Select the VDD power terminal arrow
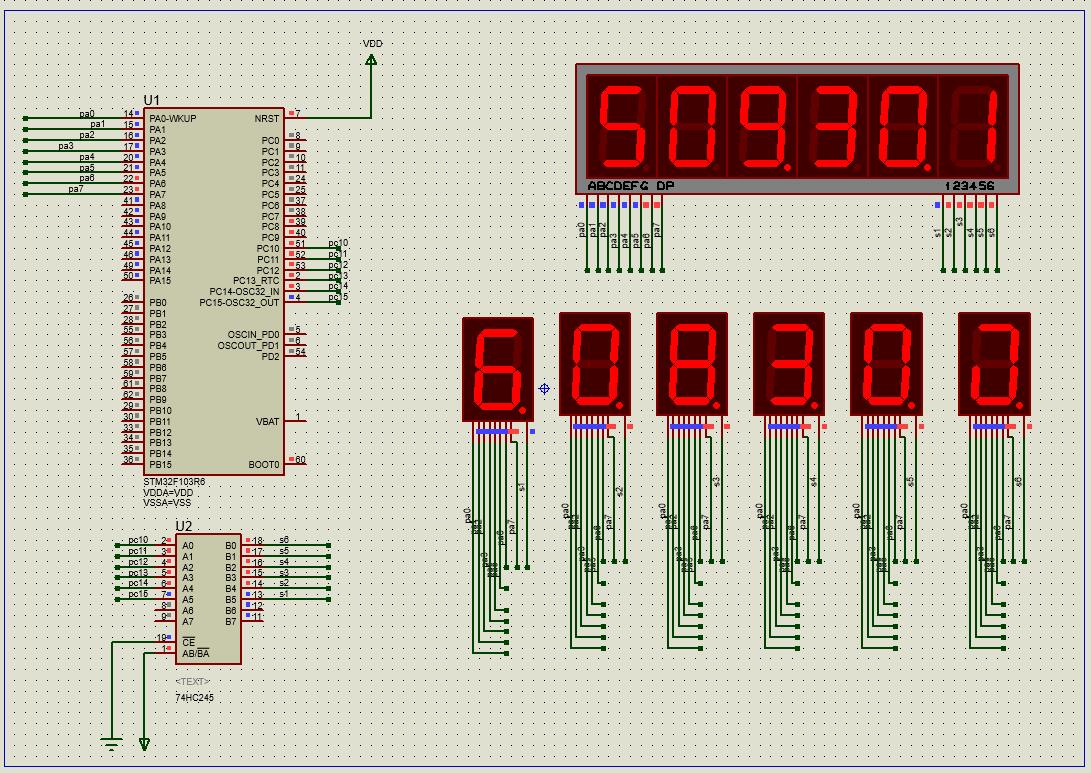This screenshot has height=773, width=1091. pos(371,60)
